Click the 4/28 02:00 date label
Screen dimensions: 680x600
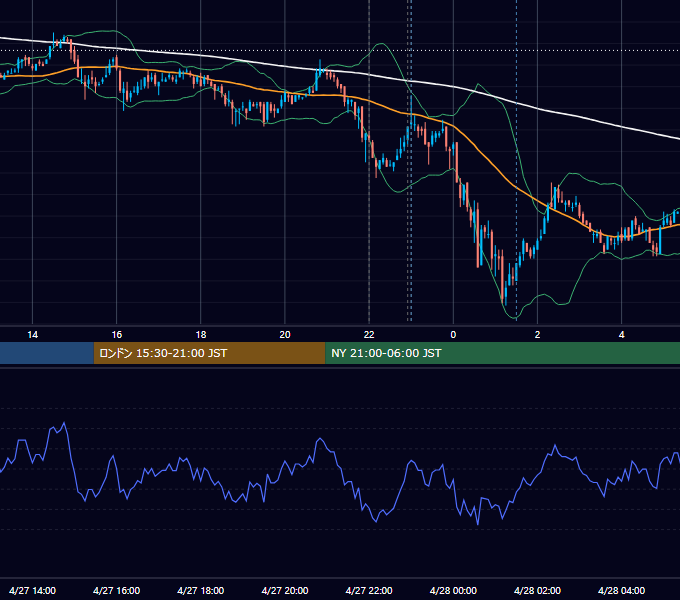[537, 591]
